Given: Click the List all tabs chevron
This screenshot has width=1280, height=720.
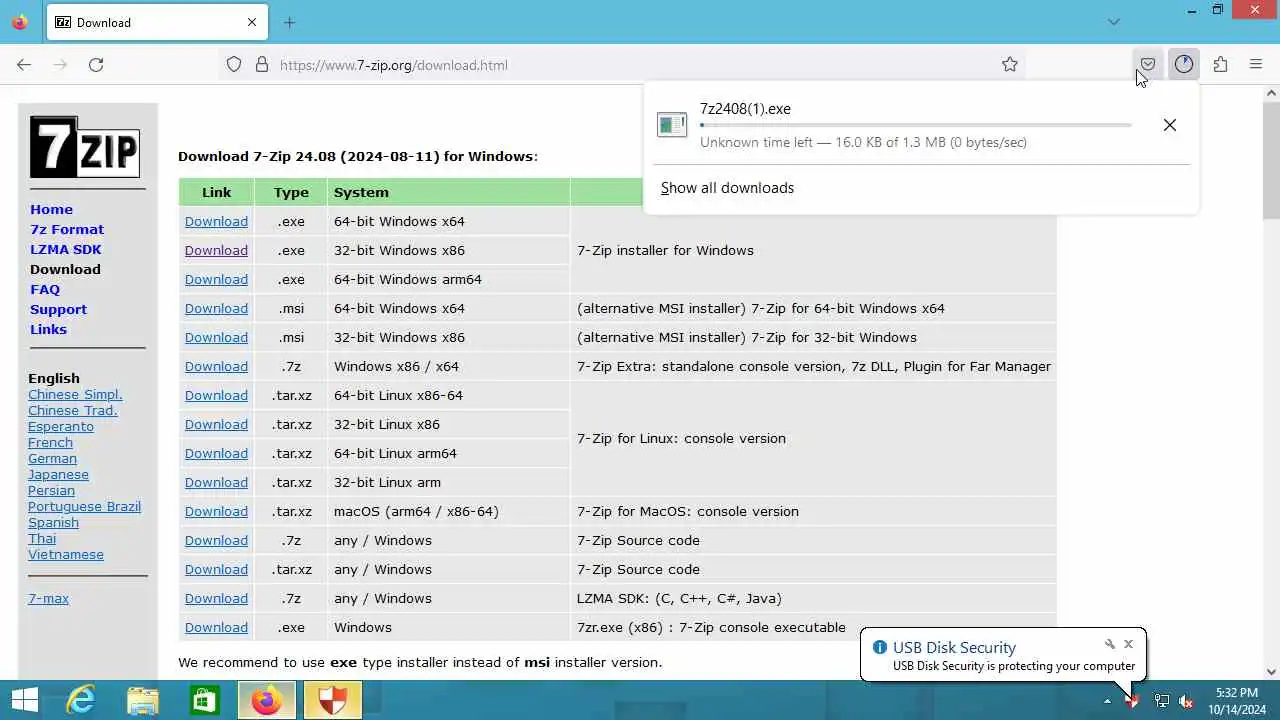Looking at the screenshot, I should 1114,22.
